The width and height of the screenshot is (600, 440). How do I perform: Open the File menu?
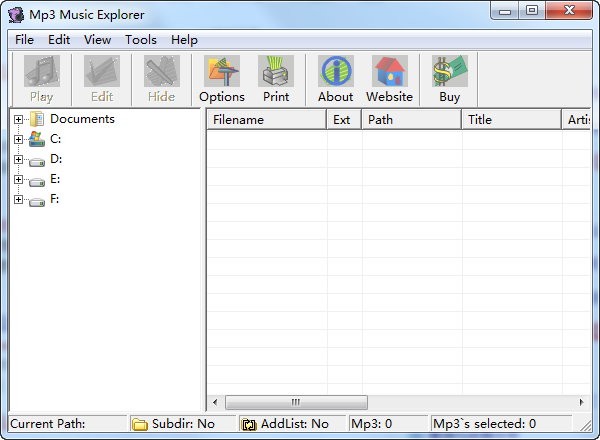click(24, 40)
